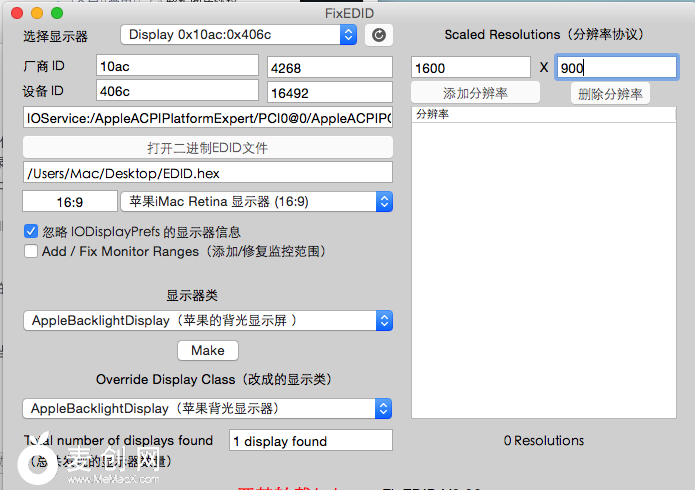The height and width of the screenshot is (490, 695).
Task: Click the 16:9 aspect ratio field
Action: pos(69,202)
